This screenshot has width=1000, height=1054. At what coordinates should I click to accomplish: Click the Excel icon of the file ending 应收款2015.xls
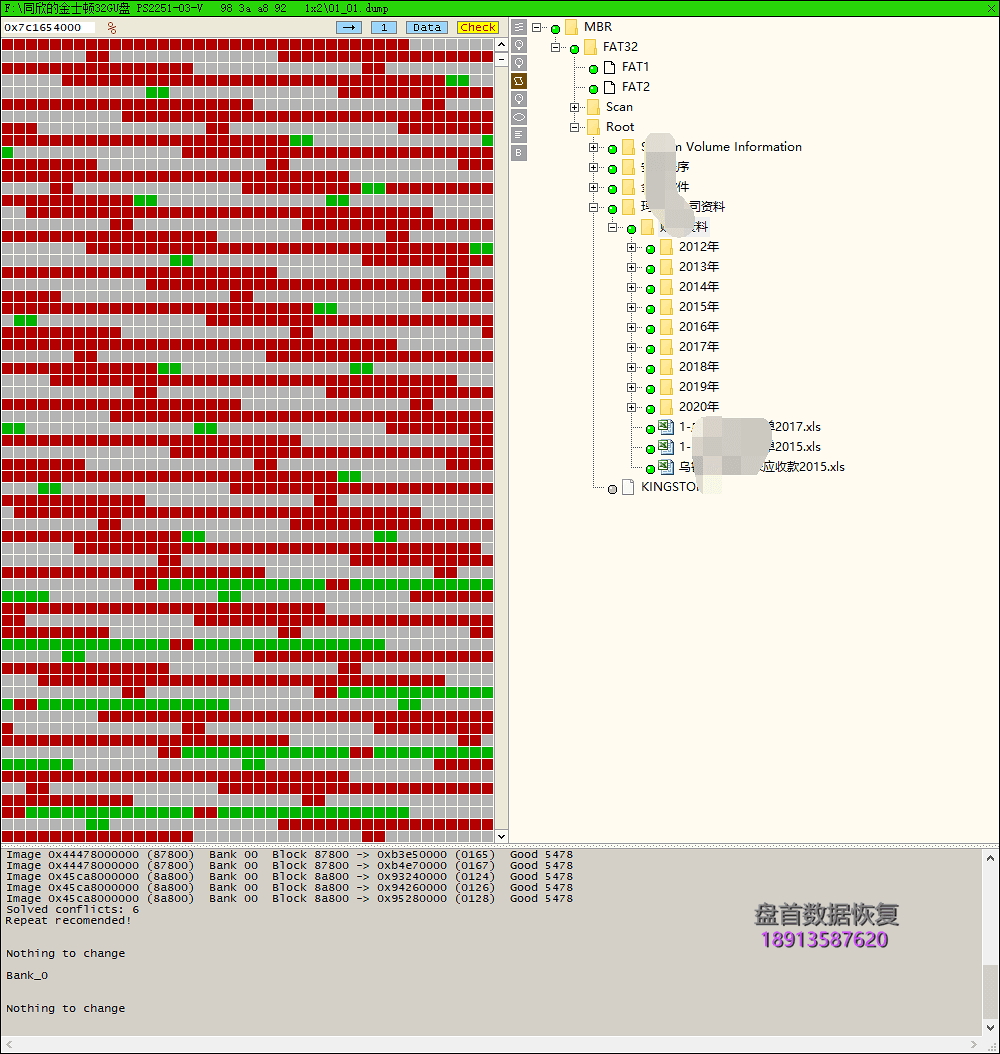[x=666, y=467]
